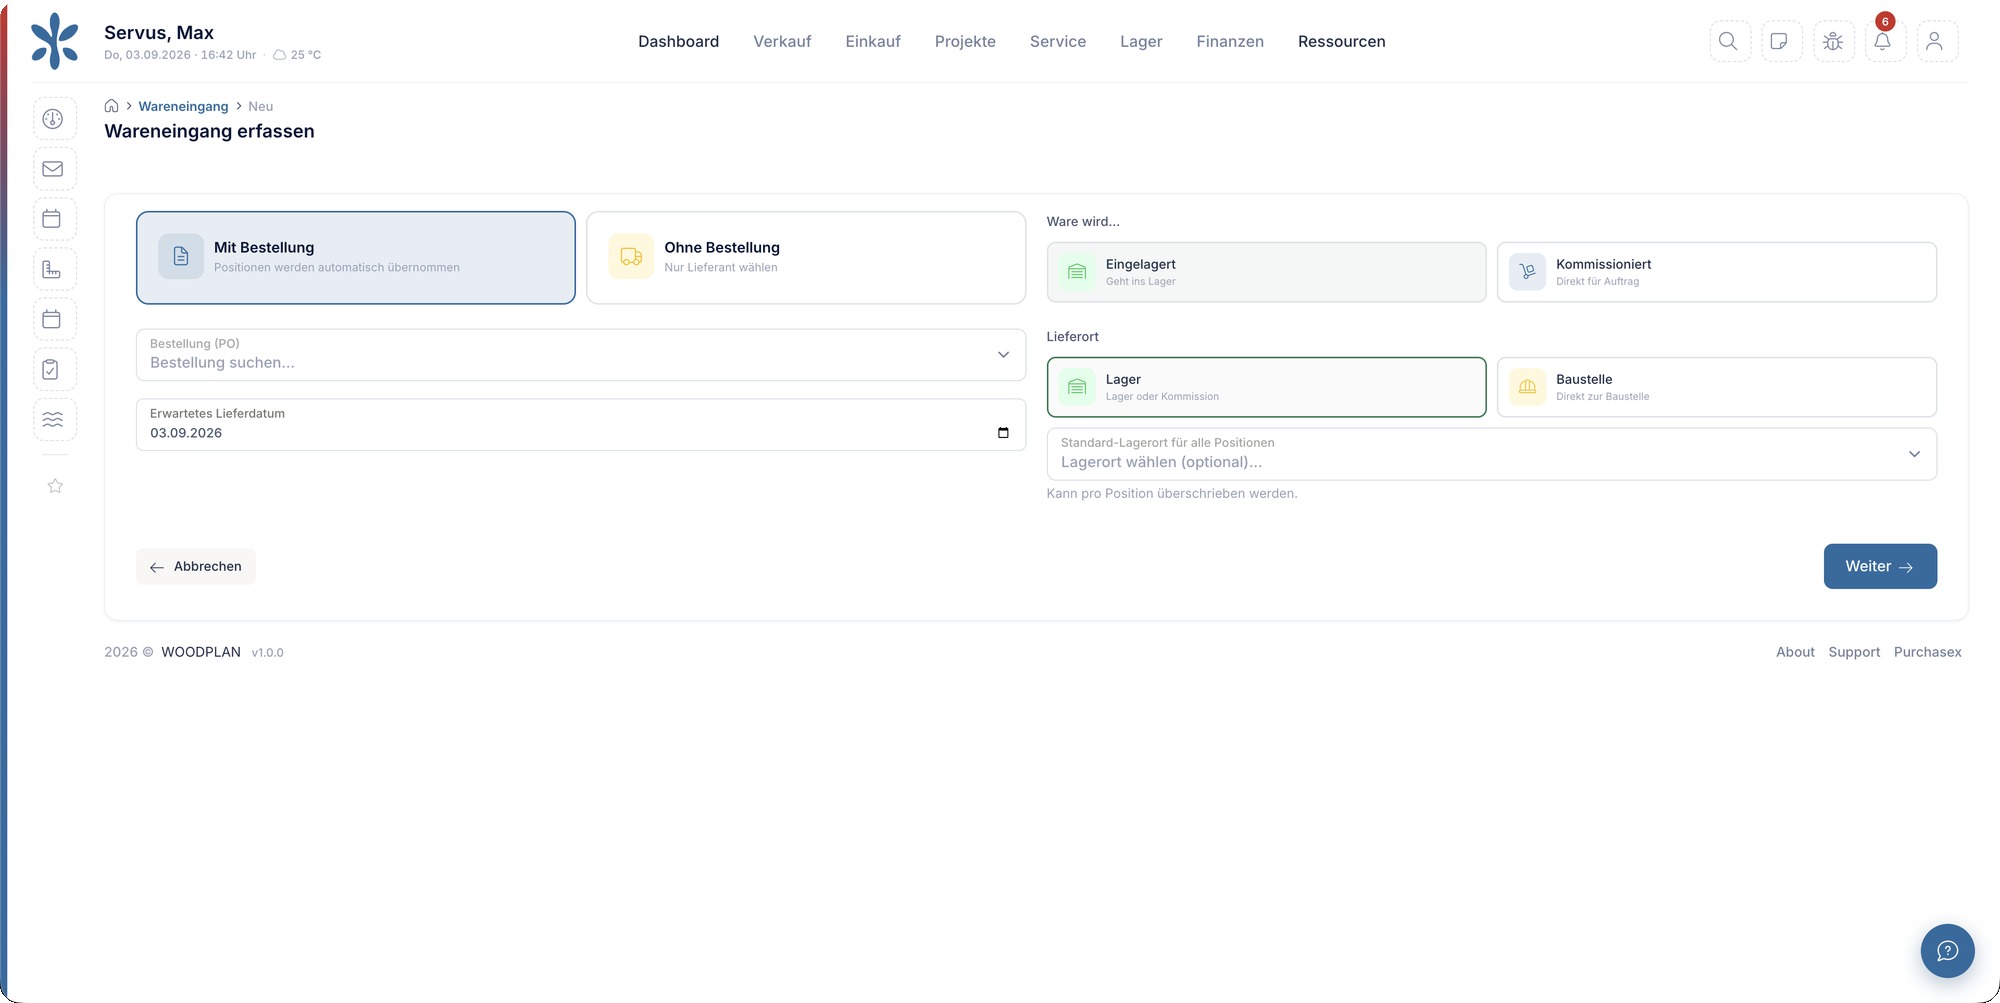Open the sticky note icon in header

[1781, 41]
